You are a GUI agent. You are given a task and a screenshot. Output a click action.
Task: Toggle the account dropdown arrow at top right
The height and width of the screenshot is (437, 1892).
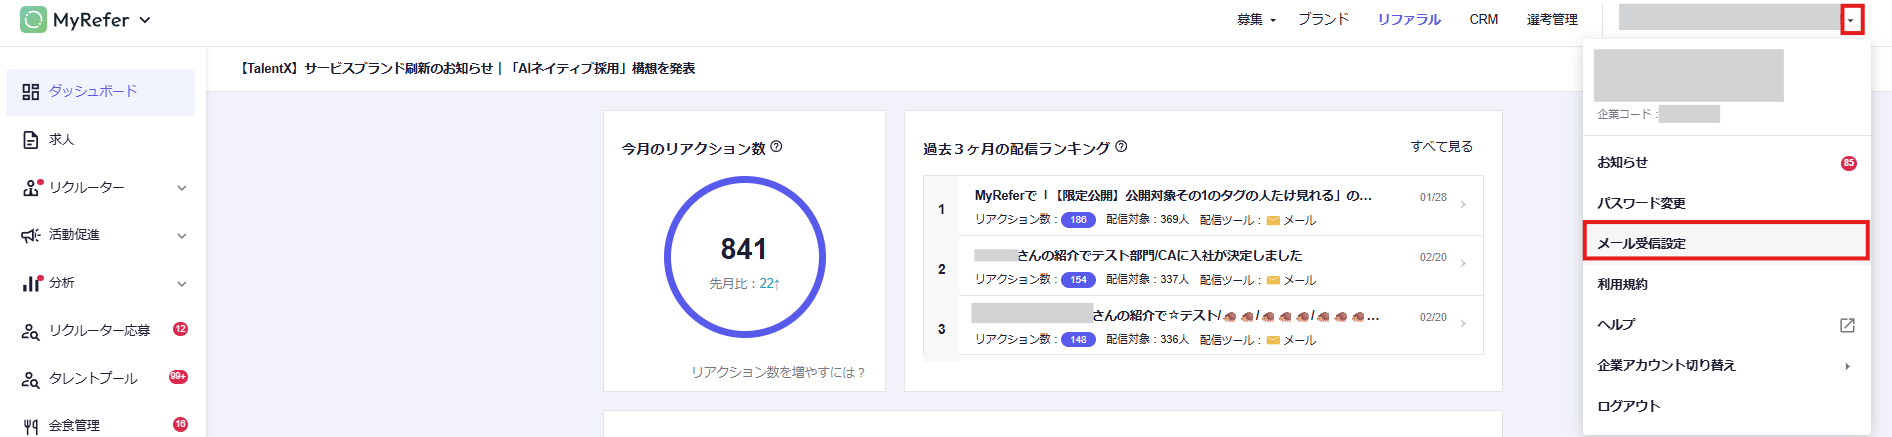tap(1851, 20)
